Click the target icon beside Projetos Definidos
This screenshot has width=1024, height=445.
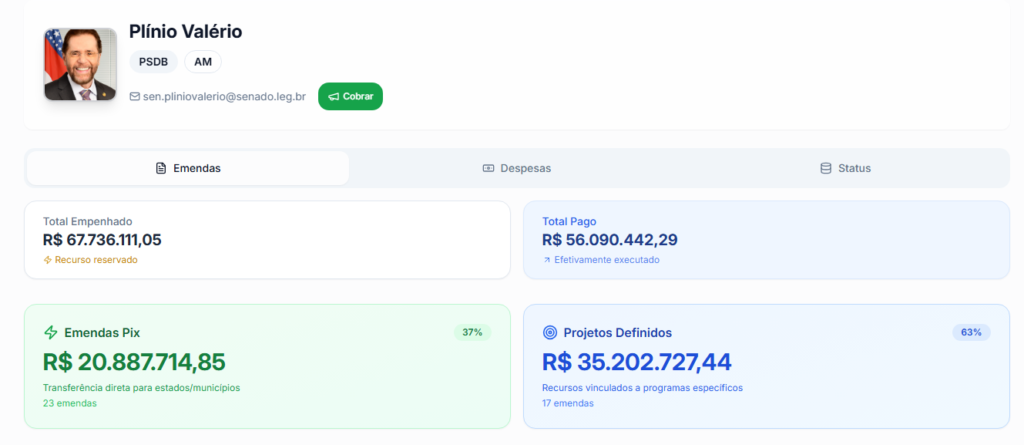point(550,333)
